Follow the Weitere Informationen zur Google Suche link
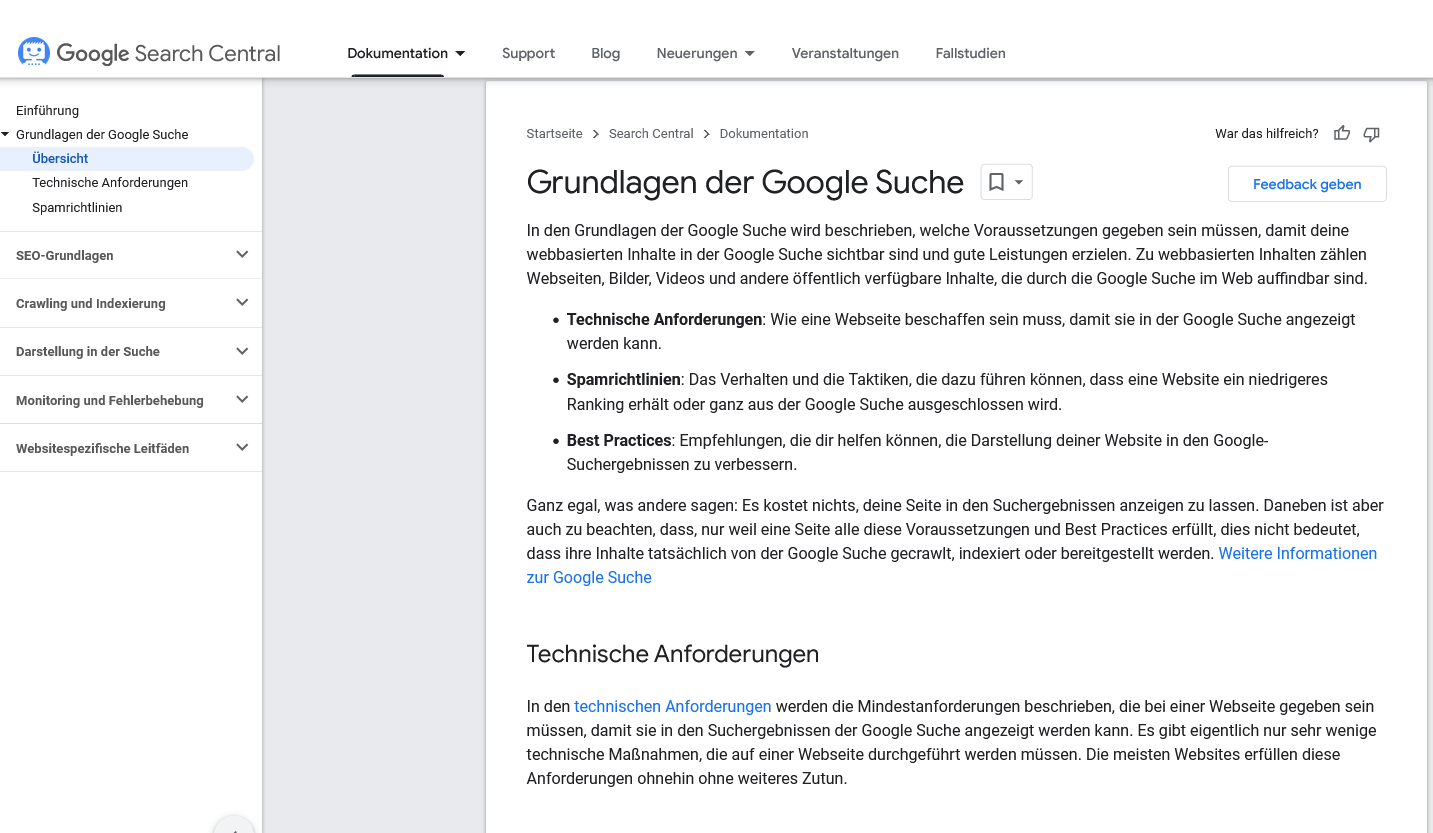 tap(1297, 553)
